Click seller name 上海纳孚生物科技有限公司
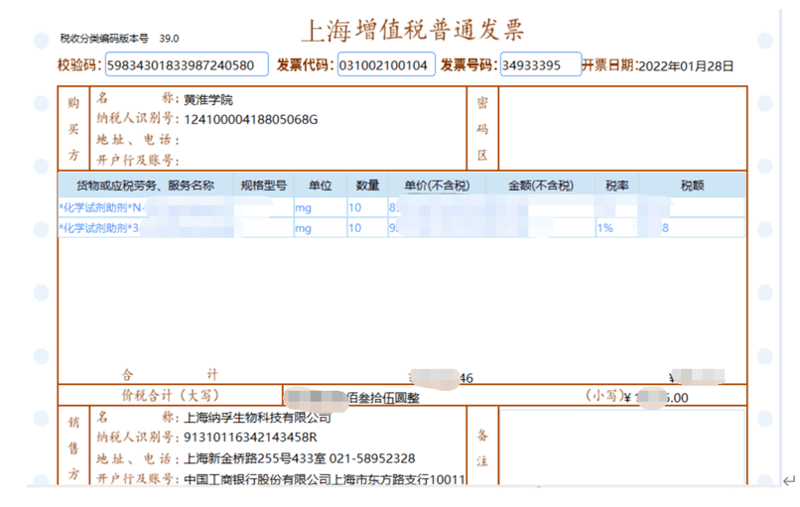This screenshot has height=507, width=800. pyautogui.click(x=258, y=418)
